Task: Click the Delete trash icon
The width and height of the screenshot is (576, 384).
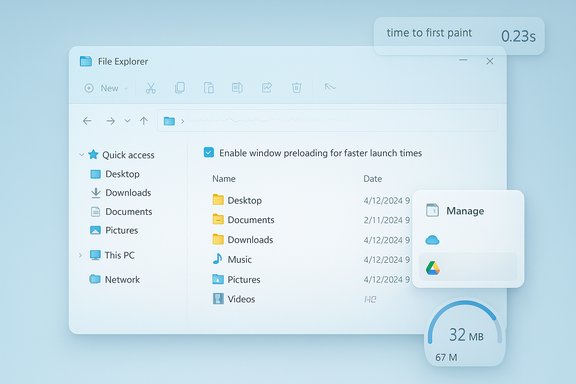Action: 296,88
